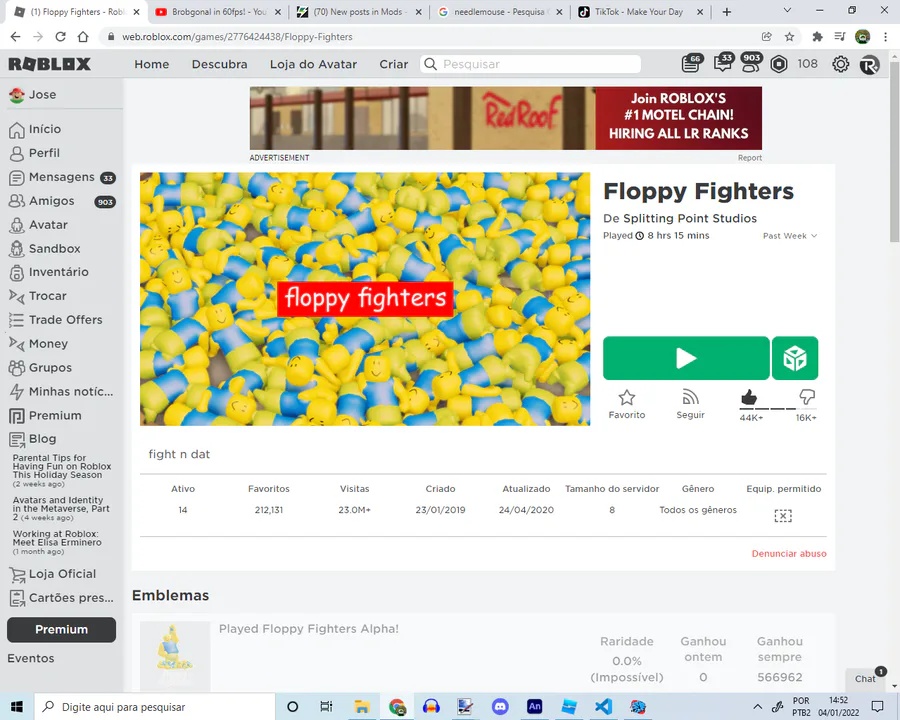Image resolution: width=900 pixels, height=720 pixels.
Task: Open the Chat panel
Action: 866,679
